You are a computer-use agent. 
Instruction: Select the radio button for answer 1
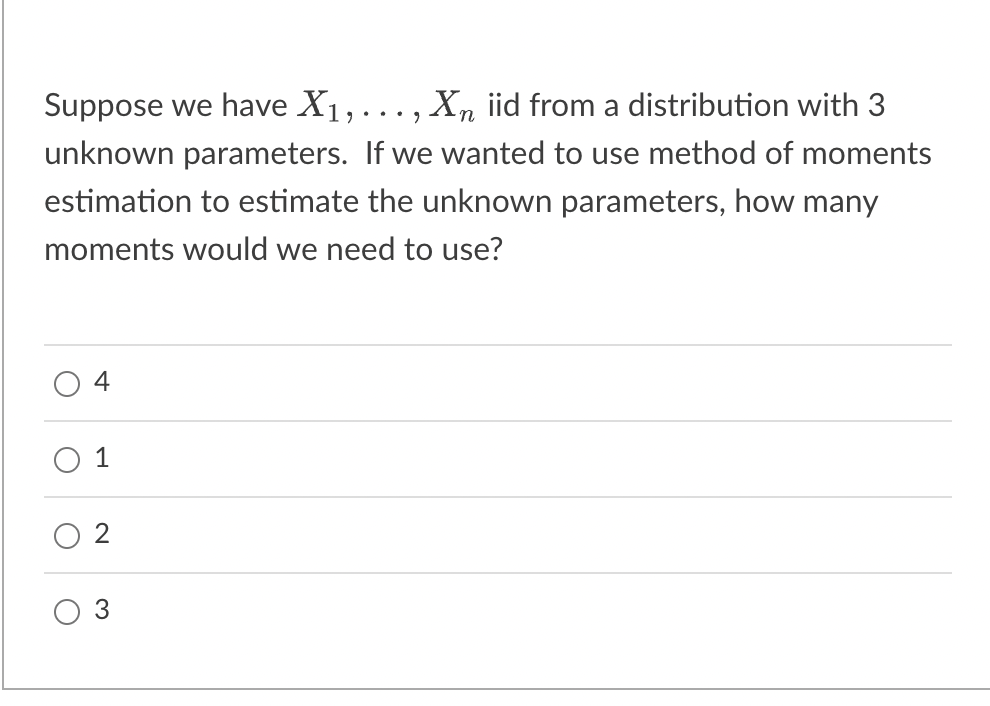point(66,459)
